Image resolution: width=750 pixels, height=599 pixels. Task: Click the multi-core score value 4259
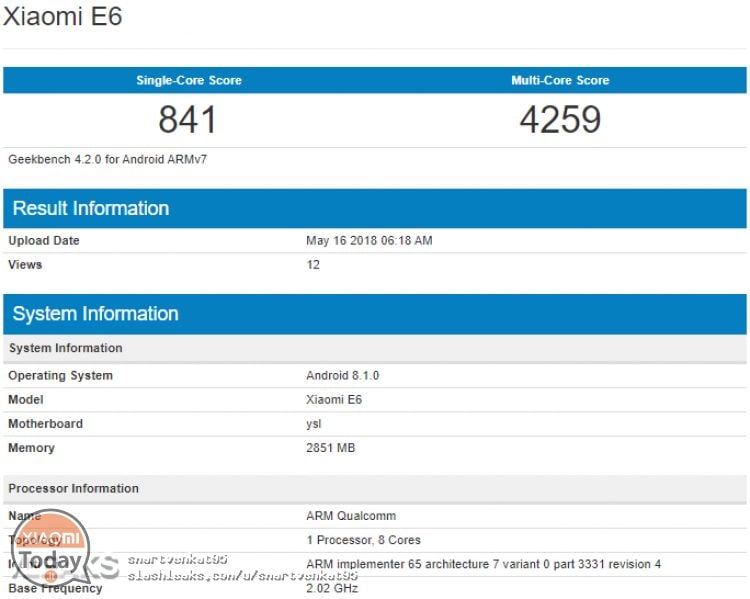[560, 120]
